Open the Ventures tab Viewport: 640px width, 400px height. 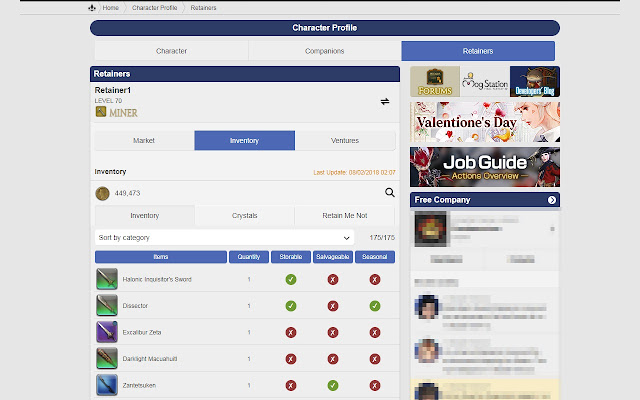click(x=345, y=140)
